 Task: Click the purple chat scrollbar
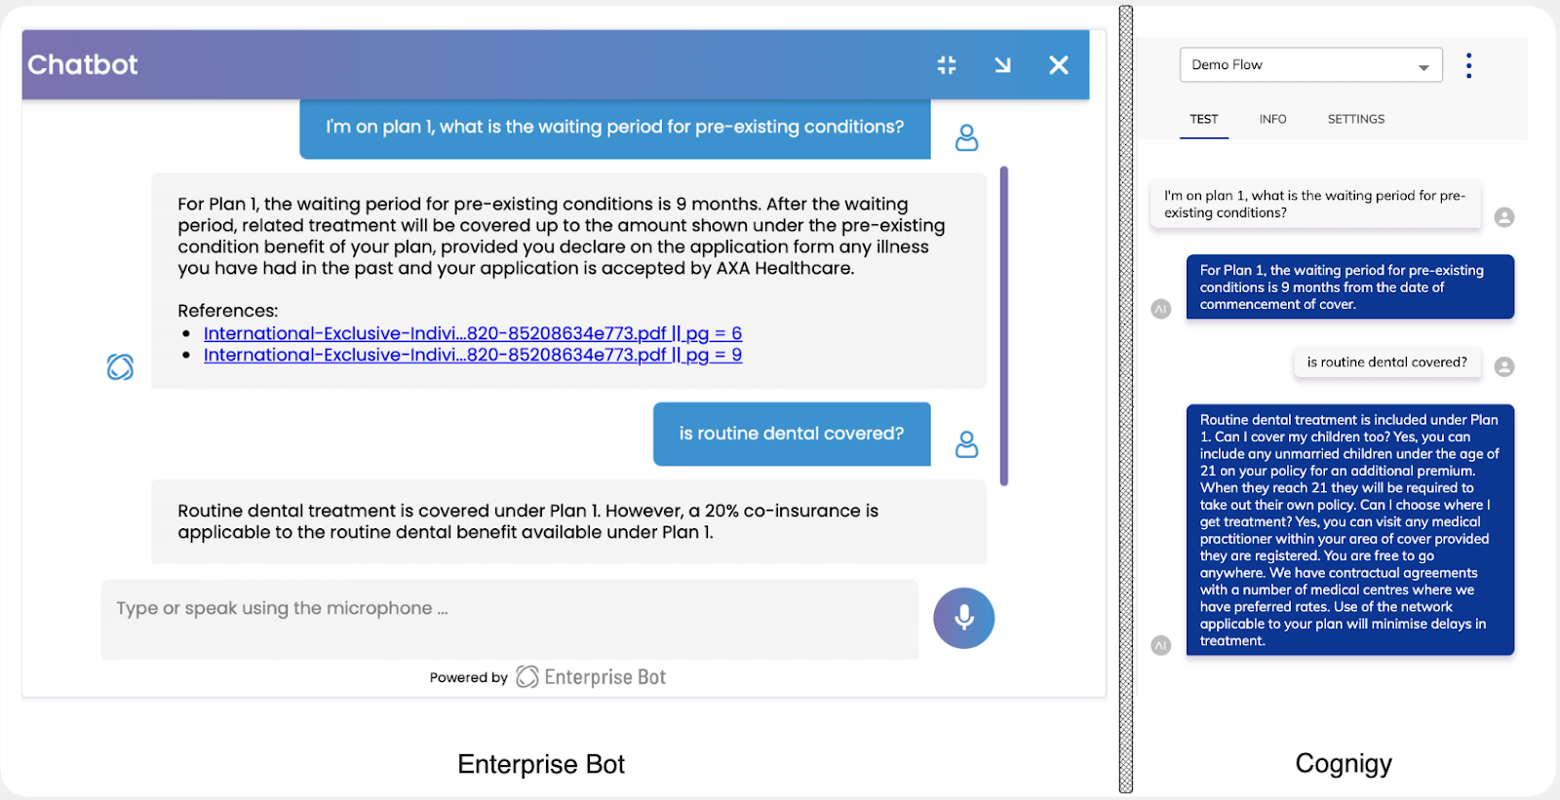(x=1005, y=325)
